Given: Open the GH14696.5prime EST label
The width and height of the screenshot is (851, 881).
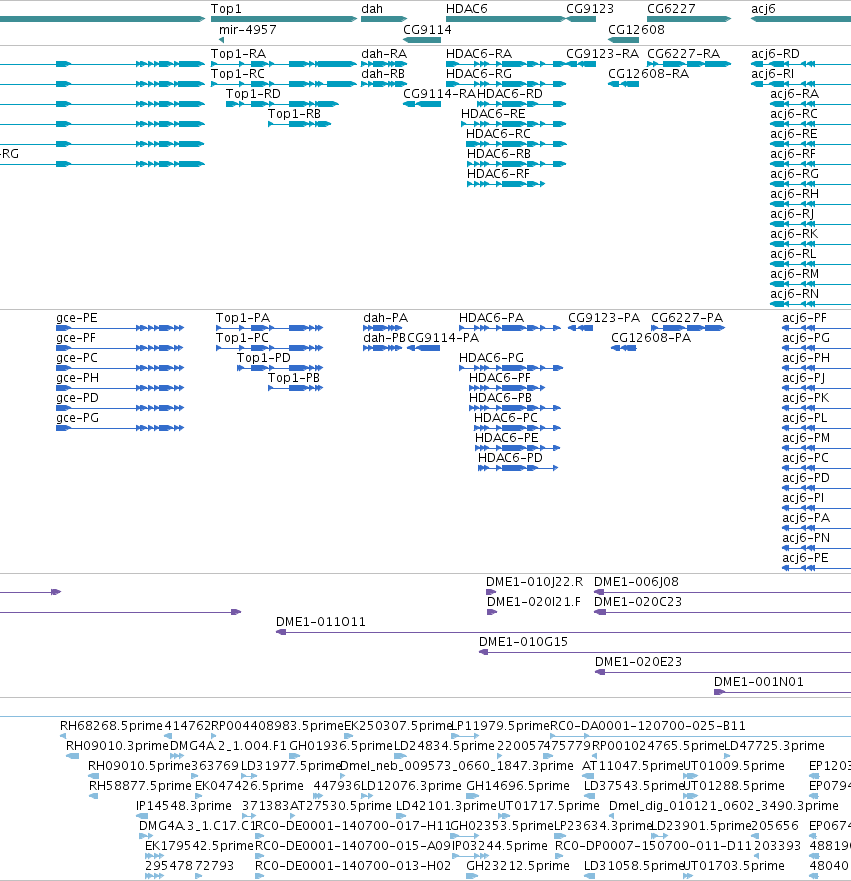Looking at the screenshot, I should click(x=518, y=786).
